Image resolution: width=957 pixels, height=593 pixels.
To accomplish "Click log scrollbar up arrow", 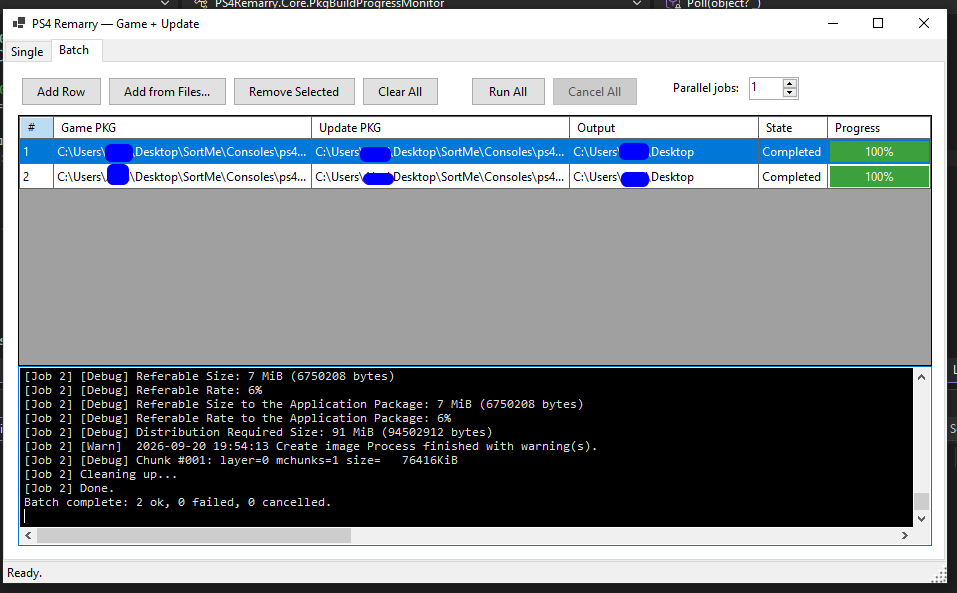I will coord(922,377).
